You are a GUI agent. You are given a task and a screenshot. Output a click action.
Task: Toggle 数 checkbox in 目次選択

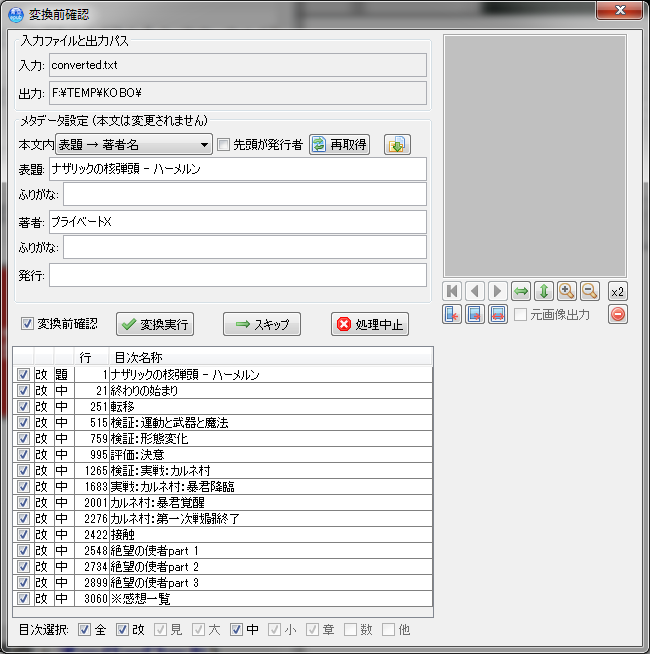click(350, 629)
